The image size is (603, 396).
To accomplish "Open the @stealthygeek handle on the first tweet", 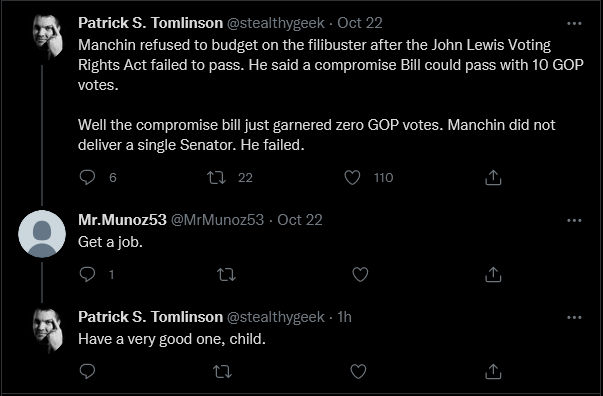I will pyautogui.click(x=276, y=23).
